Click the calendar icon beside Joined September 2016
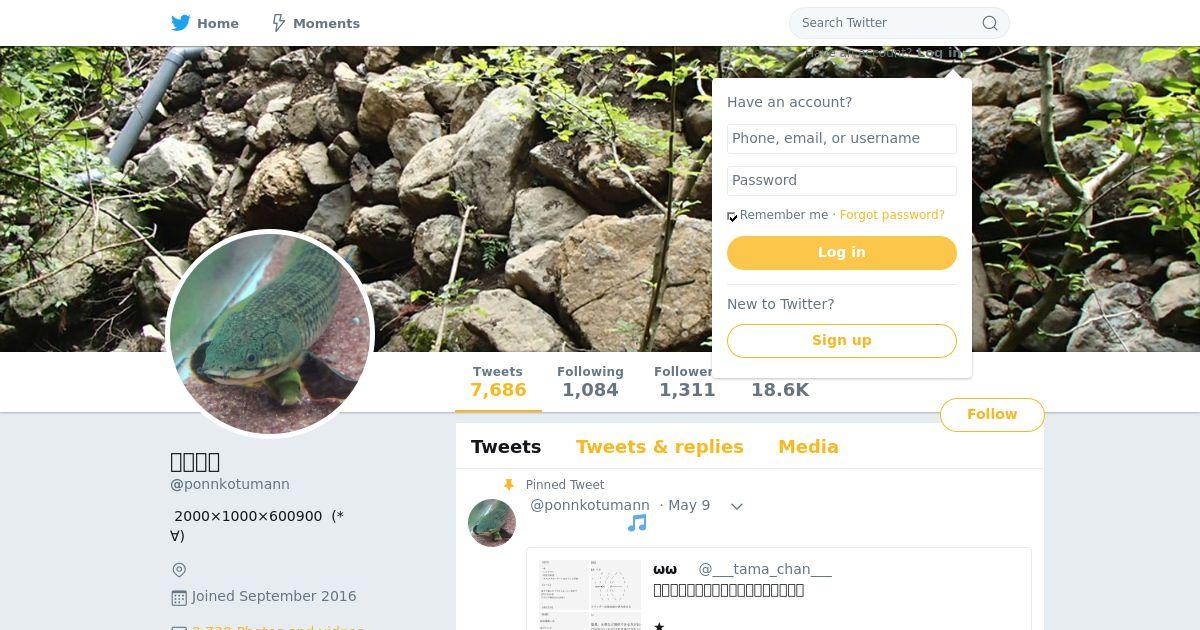 (x=179, y=597)
